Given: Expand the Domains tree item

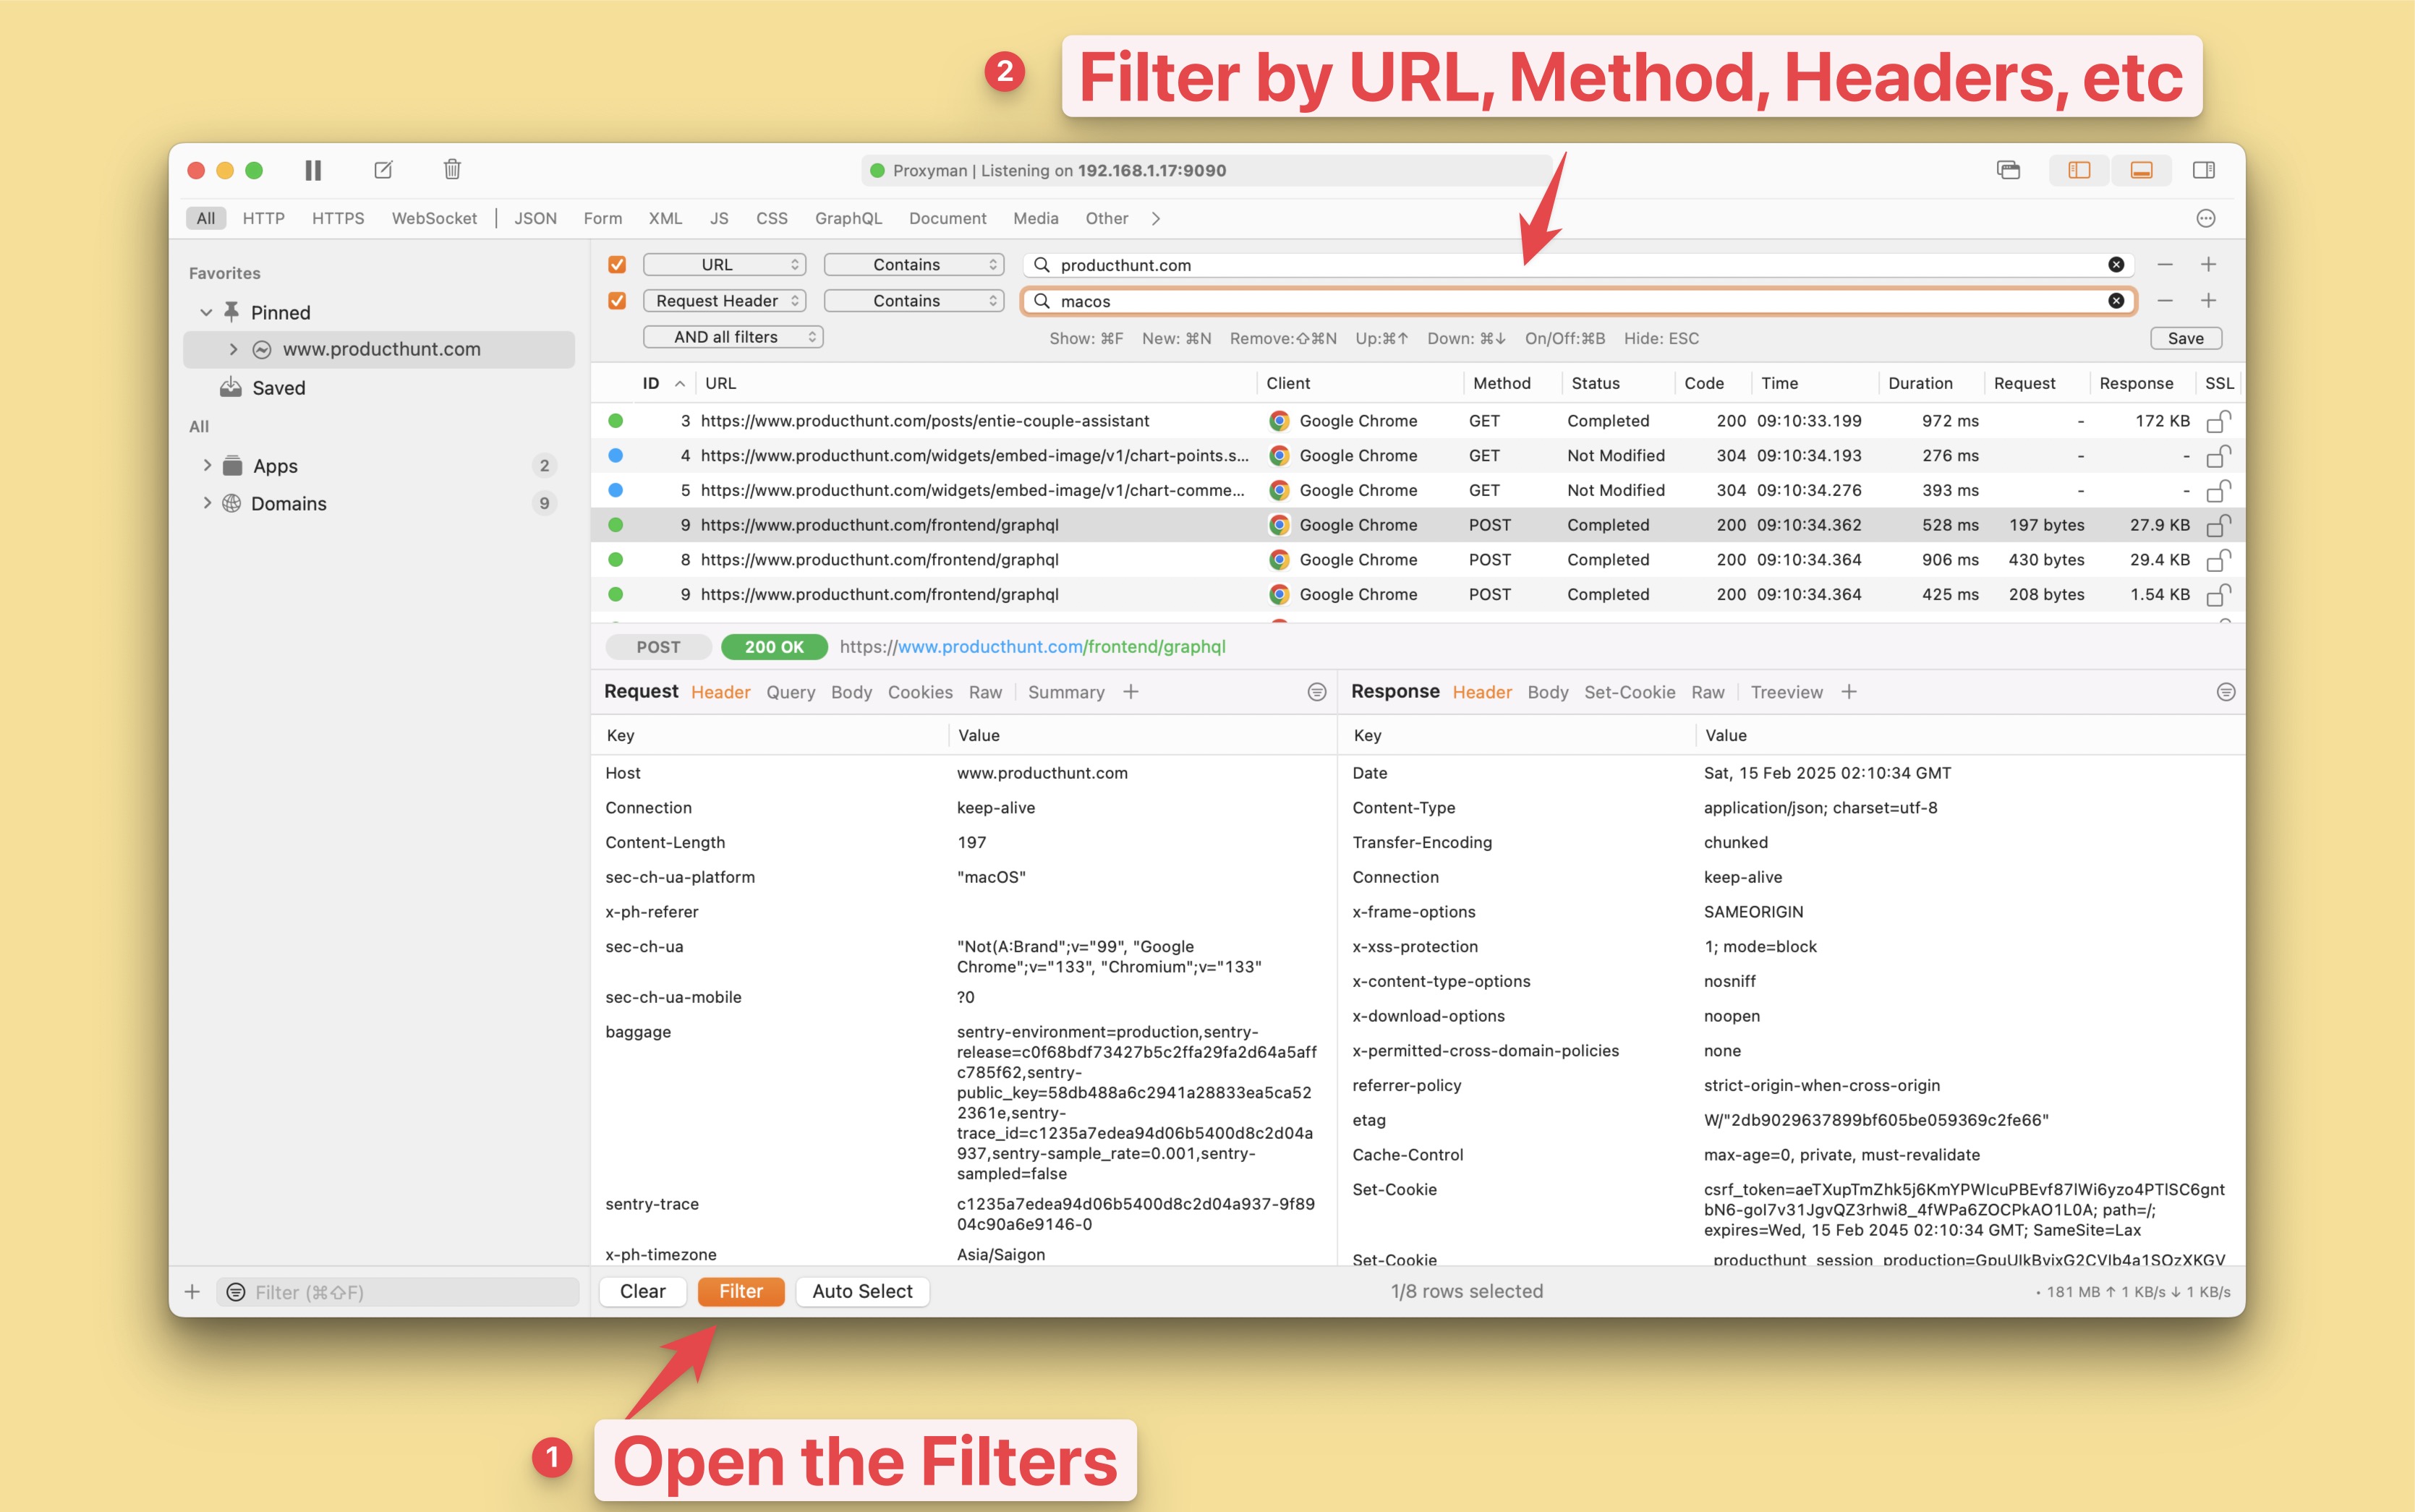Looking at the screenshot, I should [207, 503].
